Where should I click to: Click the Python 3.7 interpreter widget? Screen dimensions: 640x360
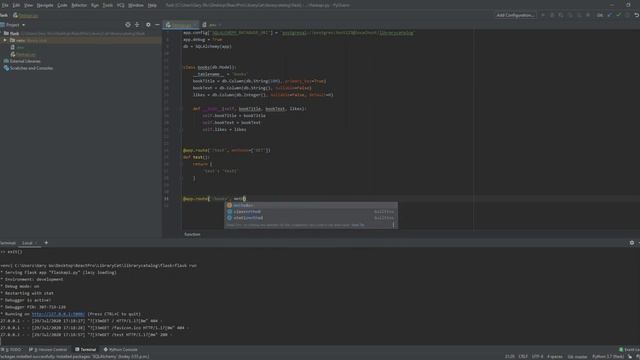click(608, 357)
